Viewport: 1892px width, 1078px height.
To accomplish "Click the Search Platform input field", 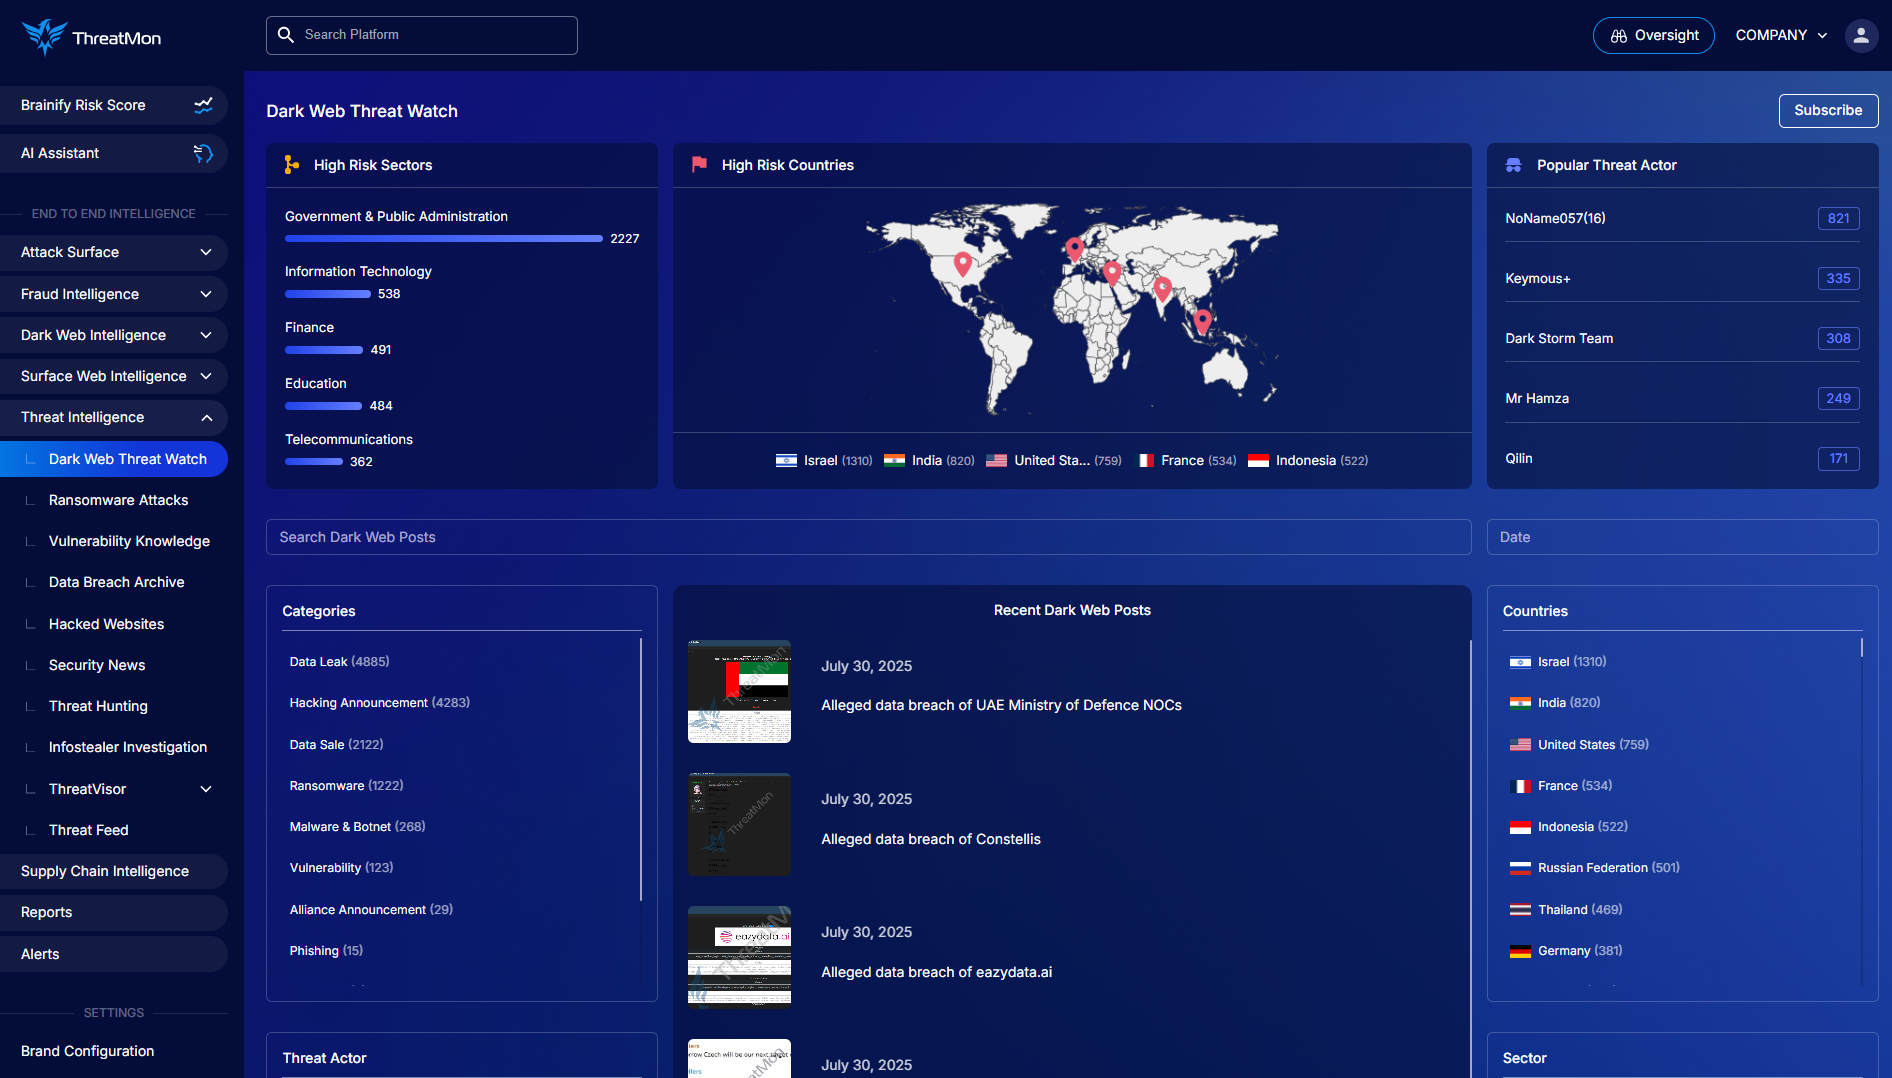I will tap(422, 35).
